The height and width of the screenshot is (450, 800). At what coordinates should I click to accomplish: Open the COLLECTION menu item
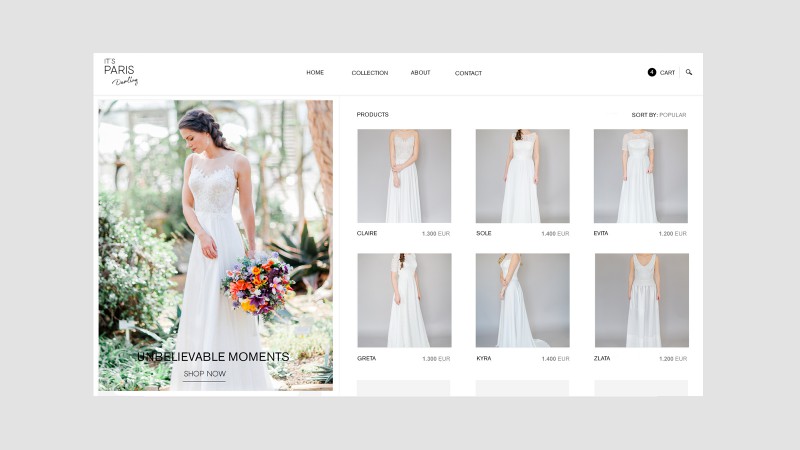(370, 73)
